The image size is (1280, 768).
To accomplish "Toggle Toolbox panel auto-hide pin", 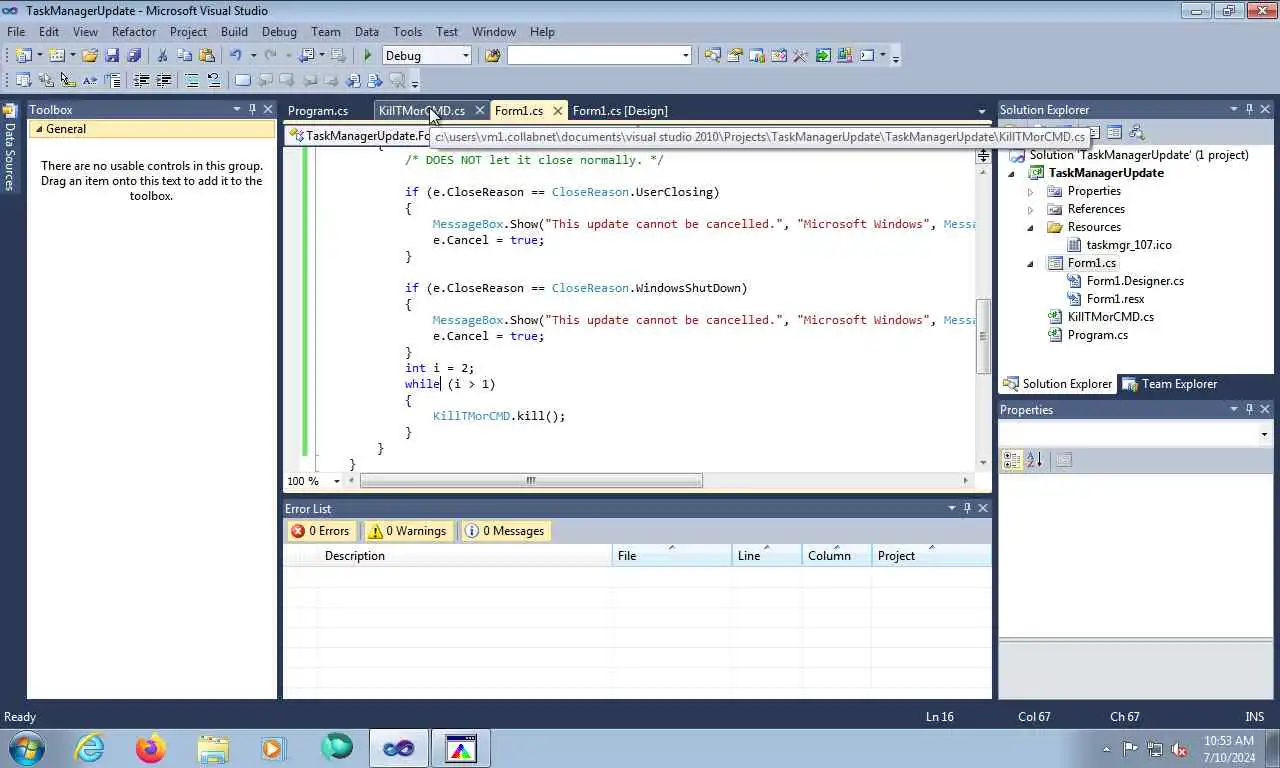I will 252,109.
